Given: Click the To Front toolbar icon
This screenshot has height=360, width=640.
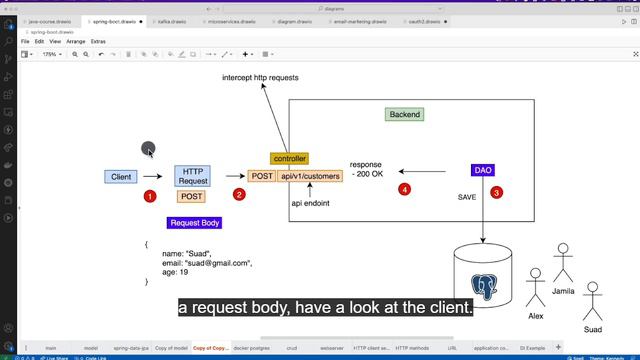Looking at the screenshot, I should point(144,54).
